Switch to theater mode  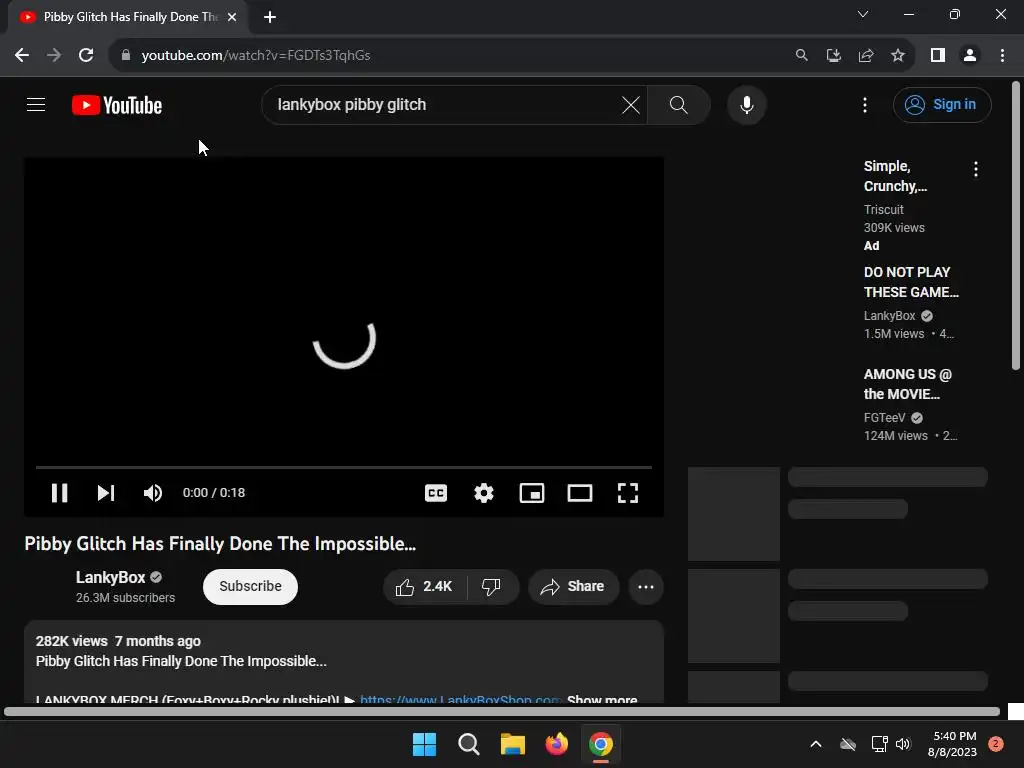click(x=580, y=493)
